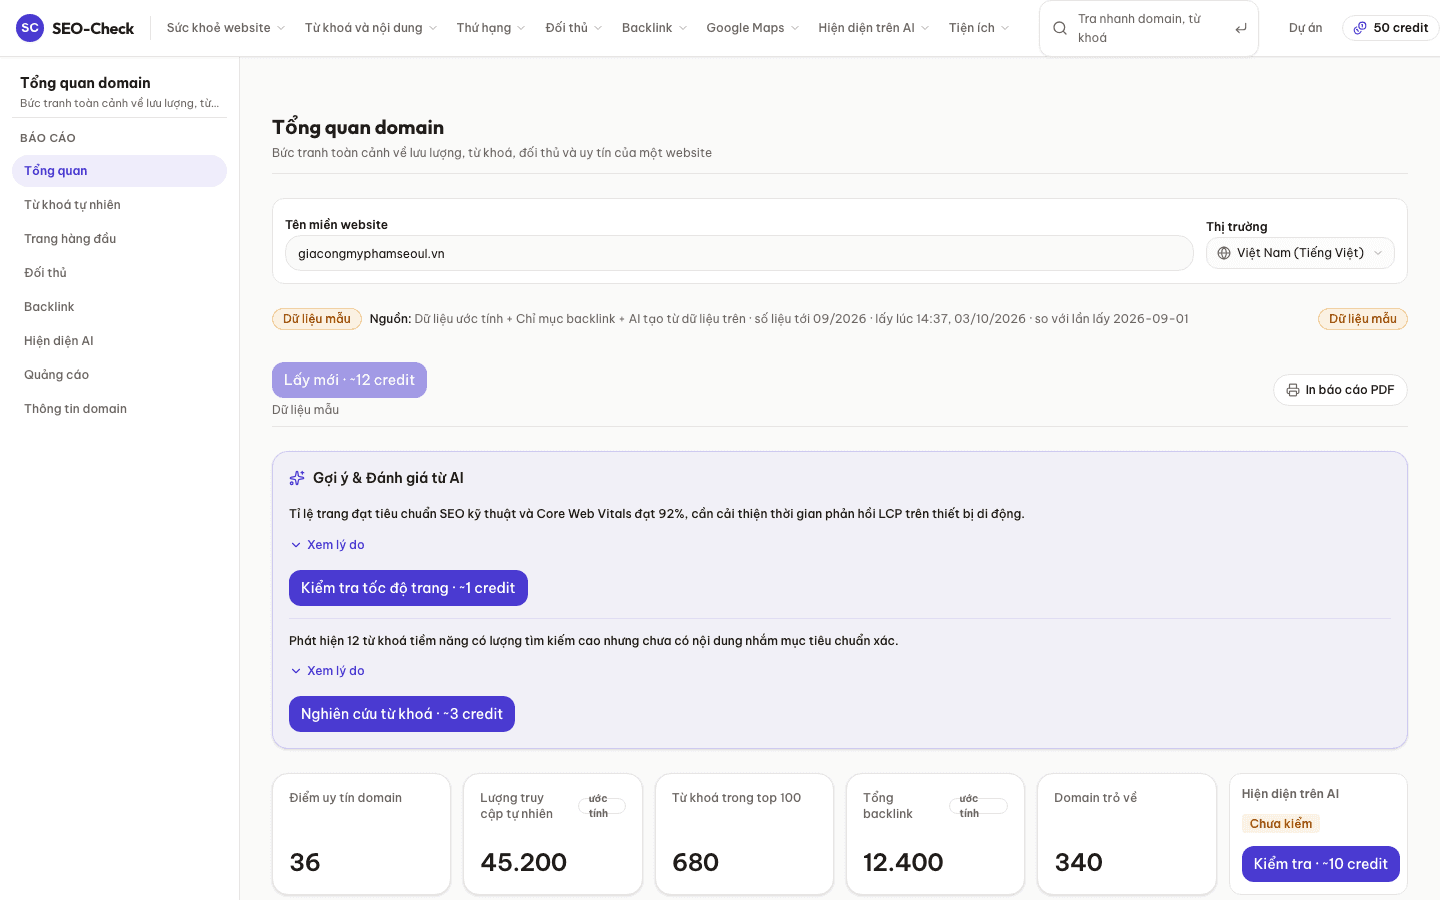The image size is (1440, 900).
Task: Click the Điểm uy tín domain card
Action: [x=361, y=834]
